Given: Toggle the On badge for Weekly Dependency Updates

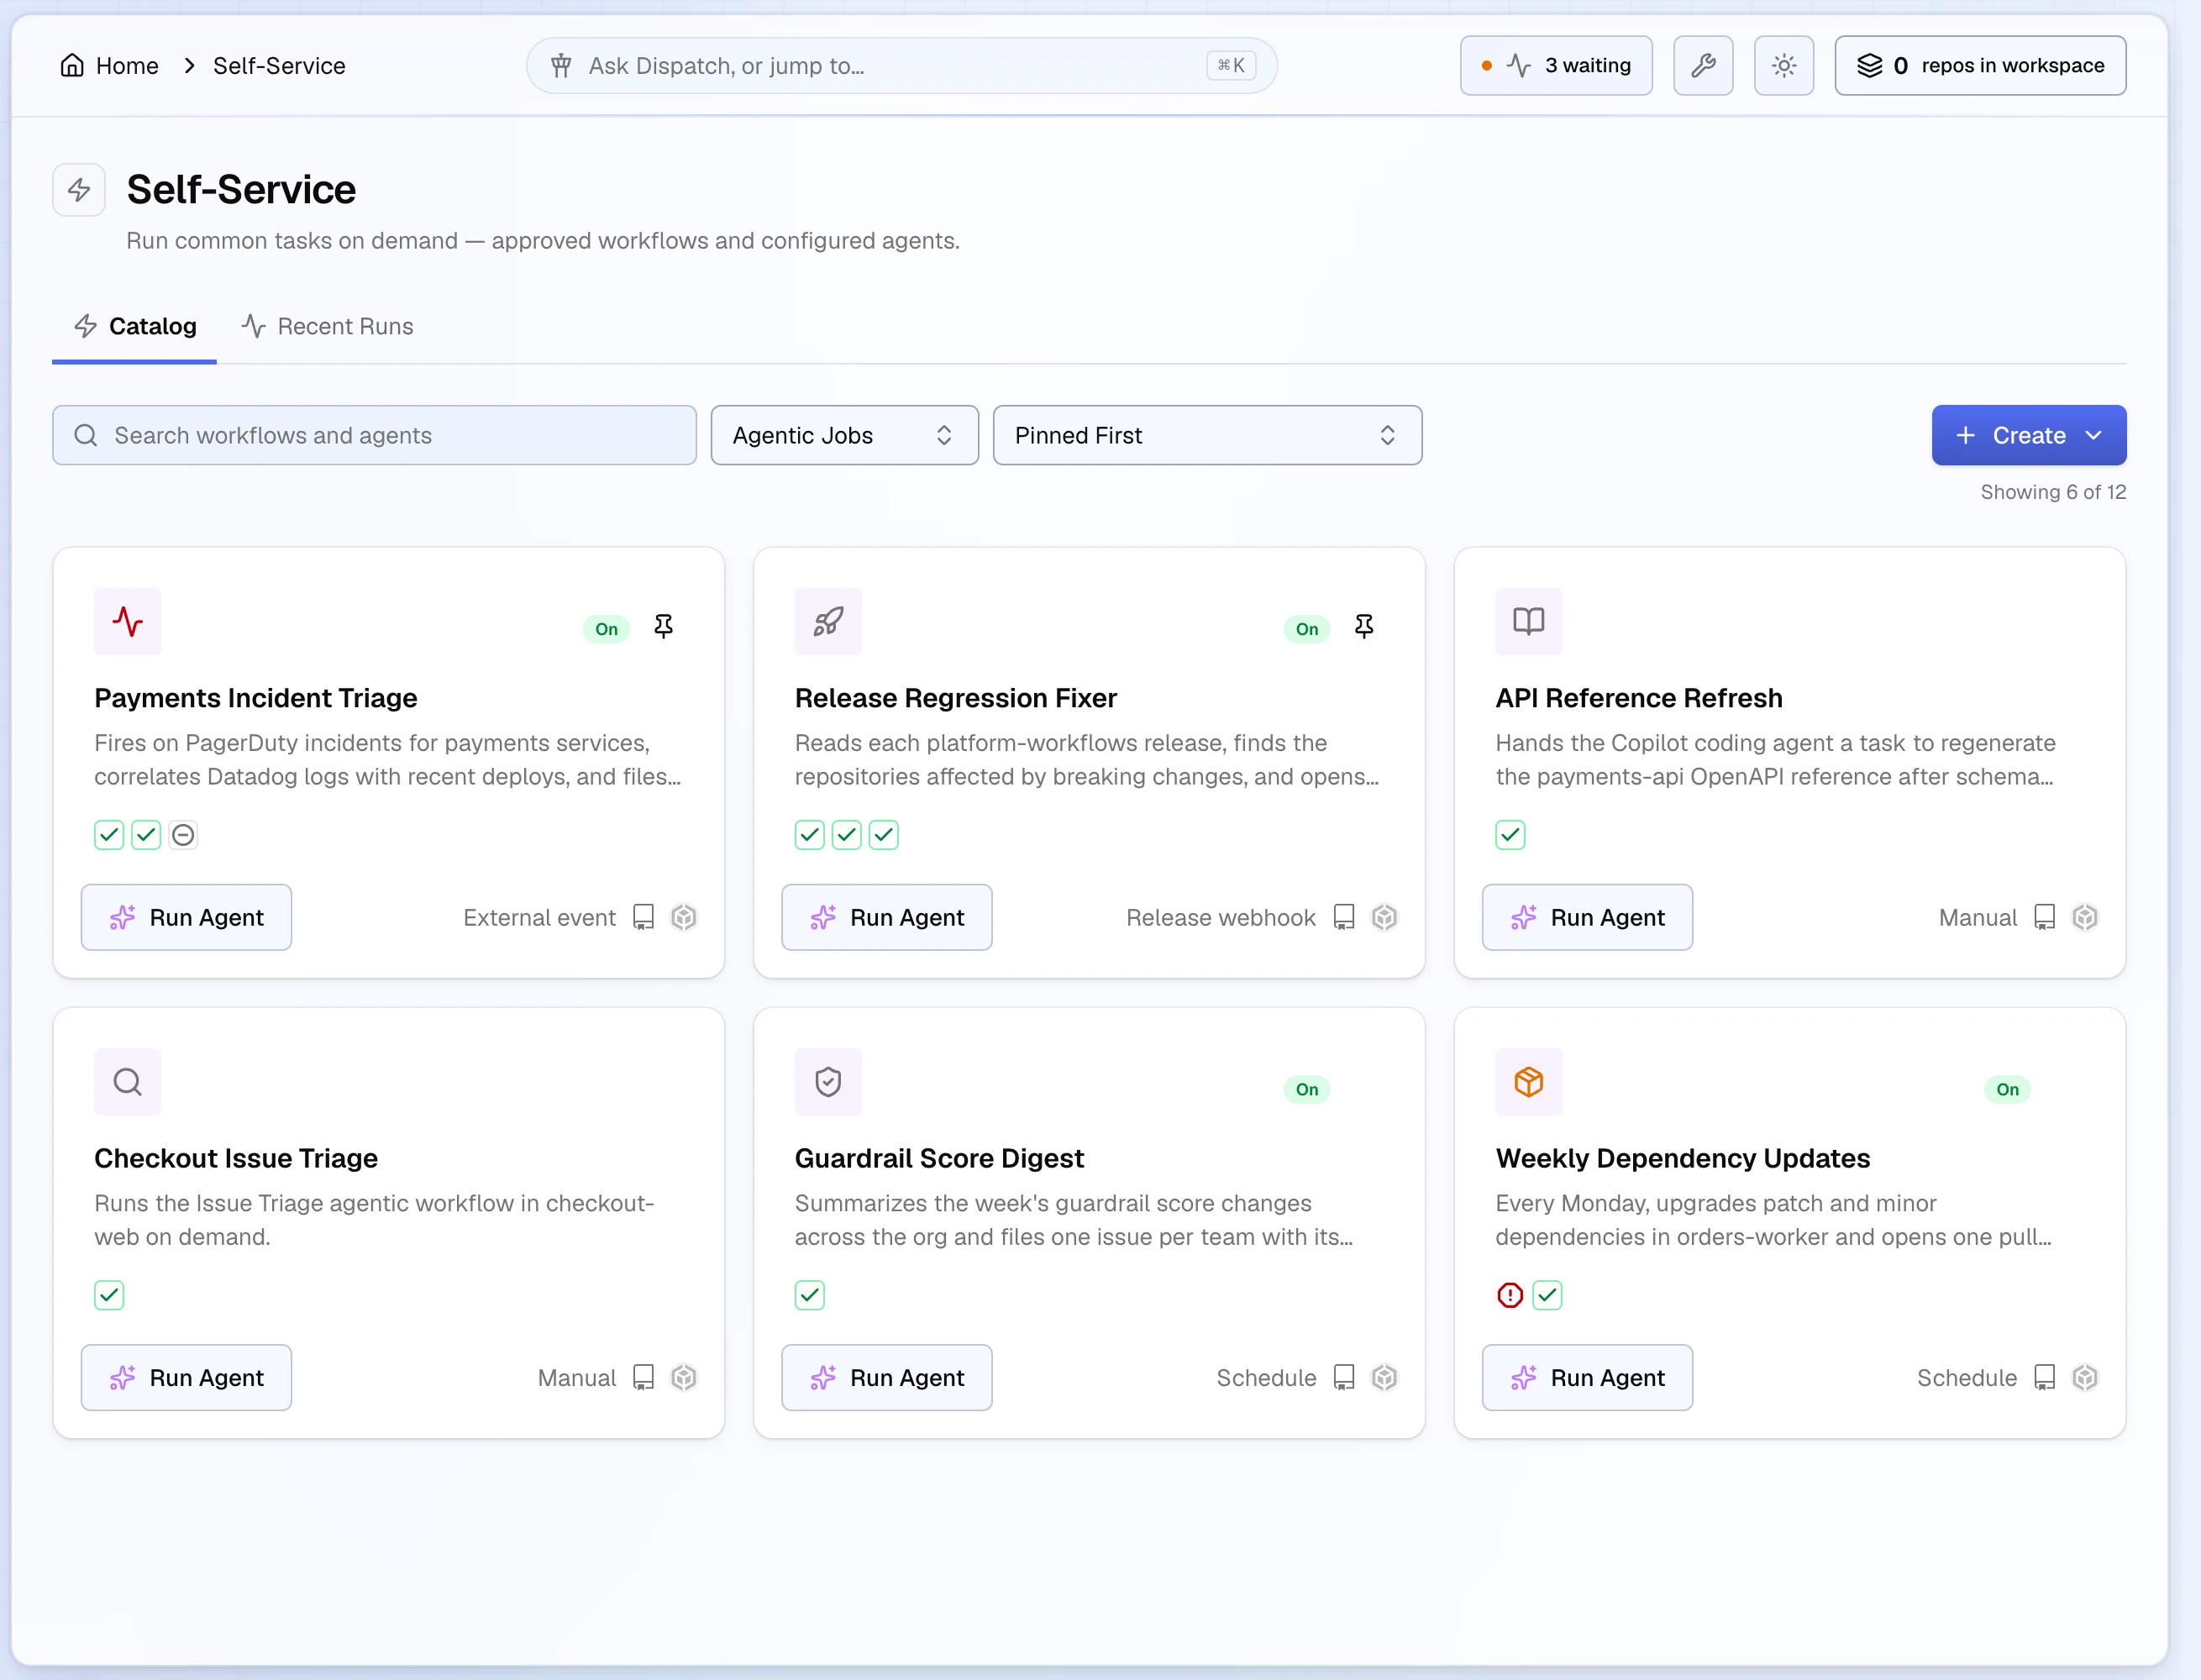Looking at the screenshot, I should 2007,1089.
